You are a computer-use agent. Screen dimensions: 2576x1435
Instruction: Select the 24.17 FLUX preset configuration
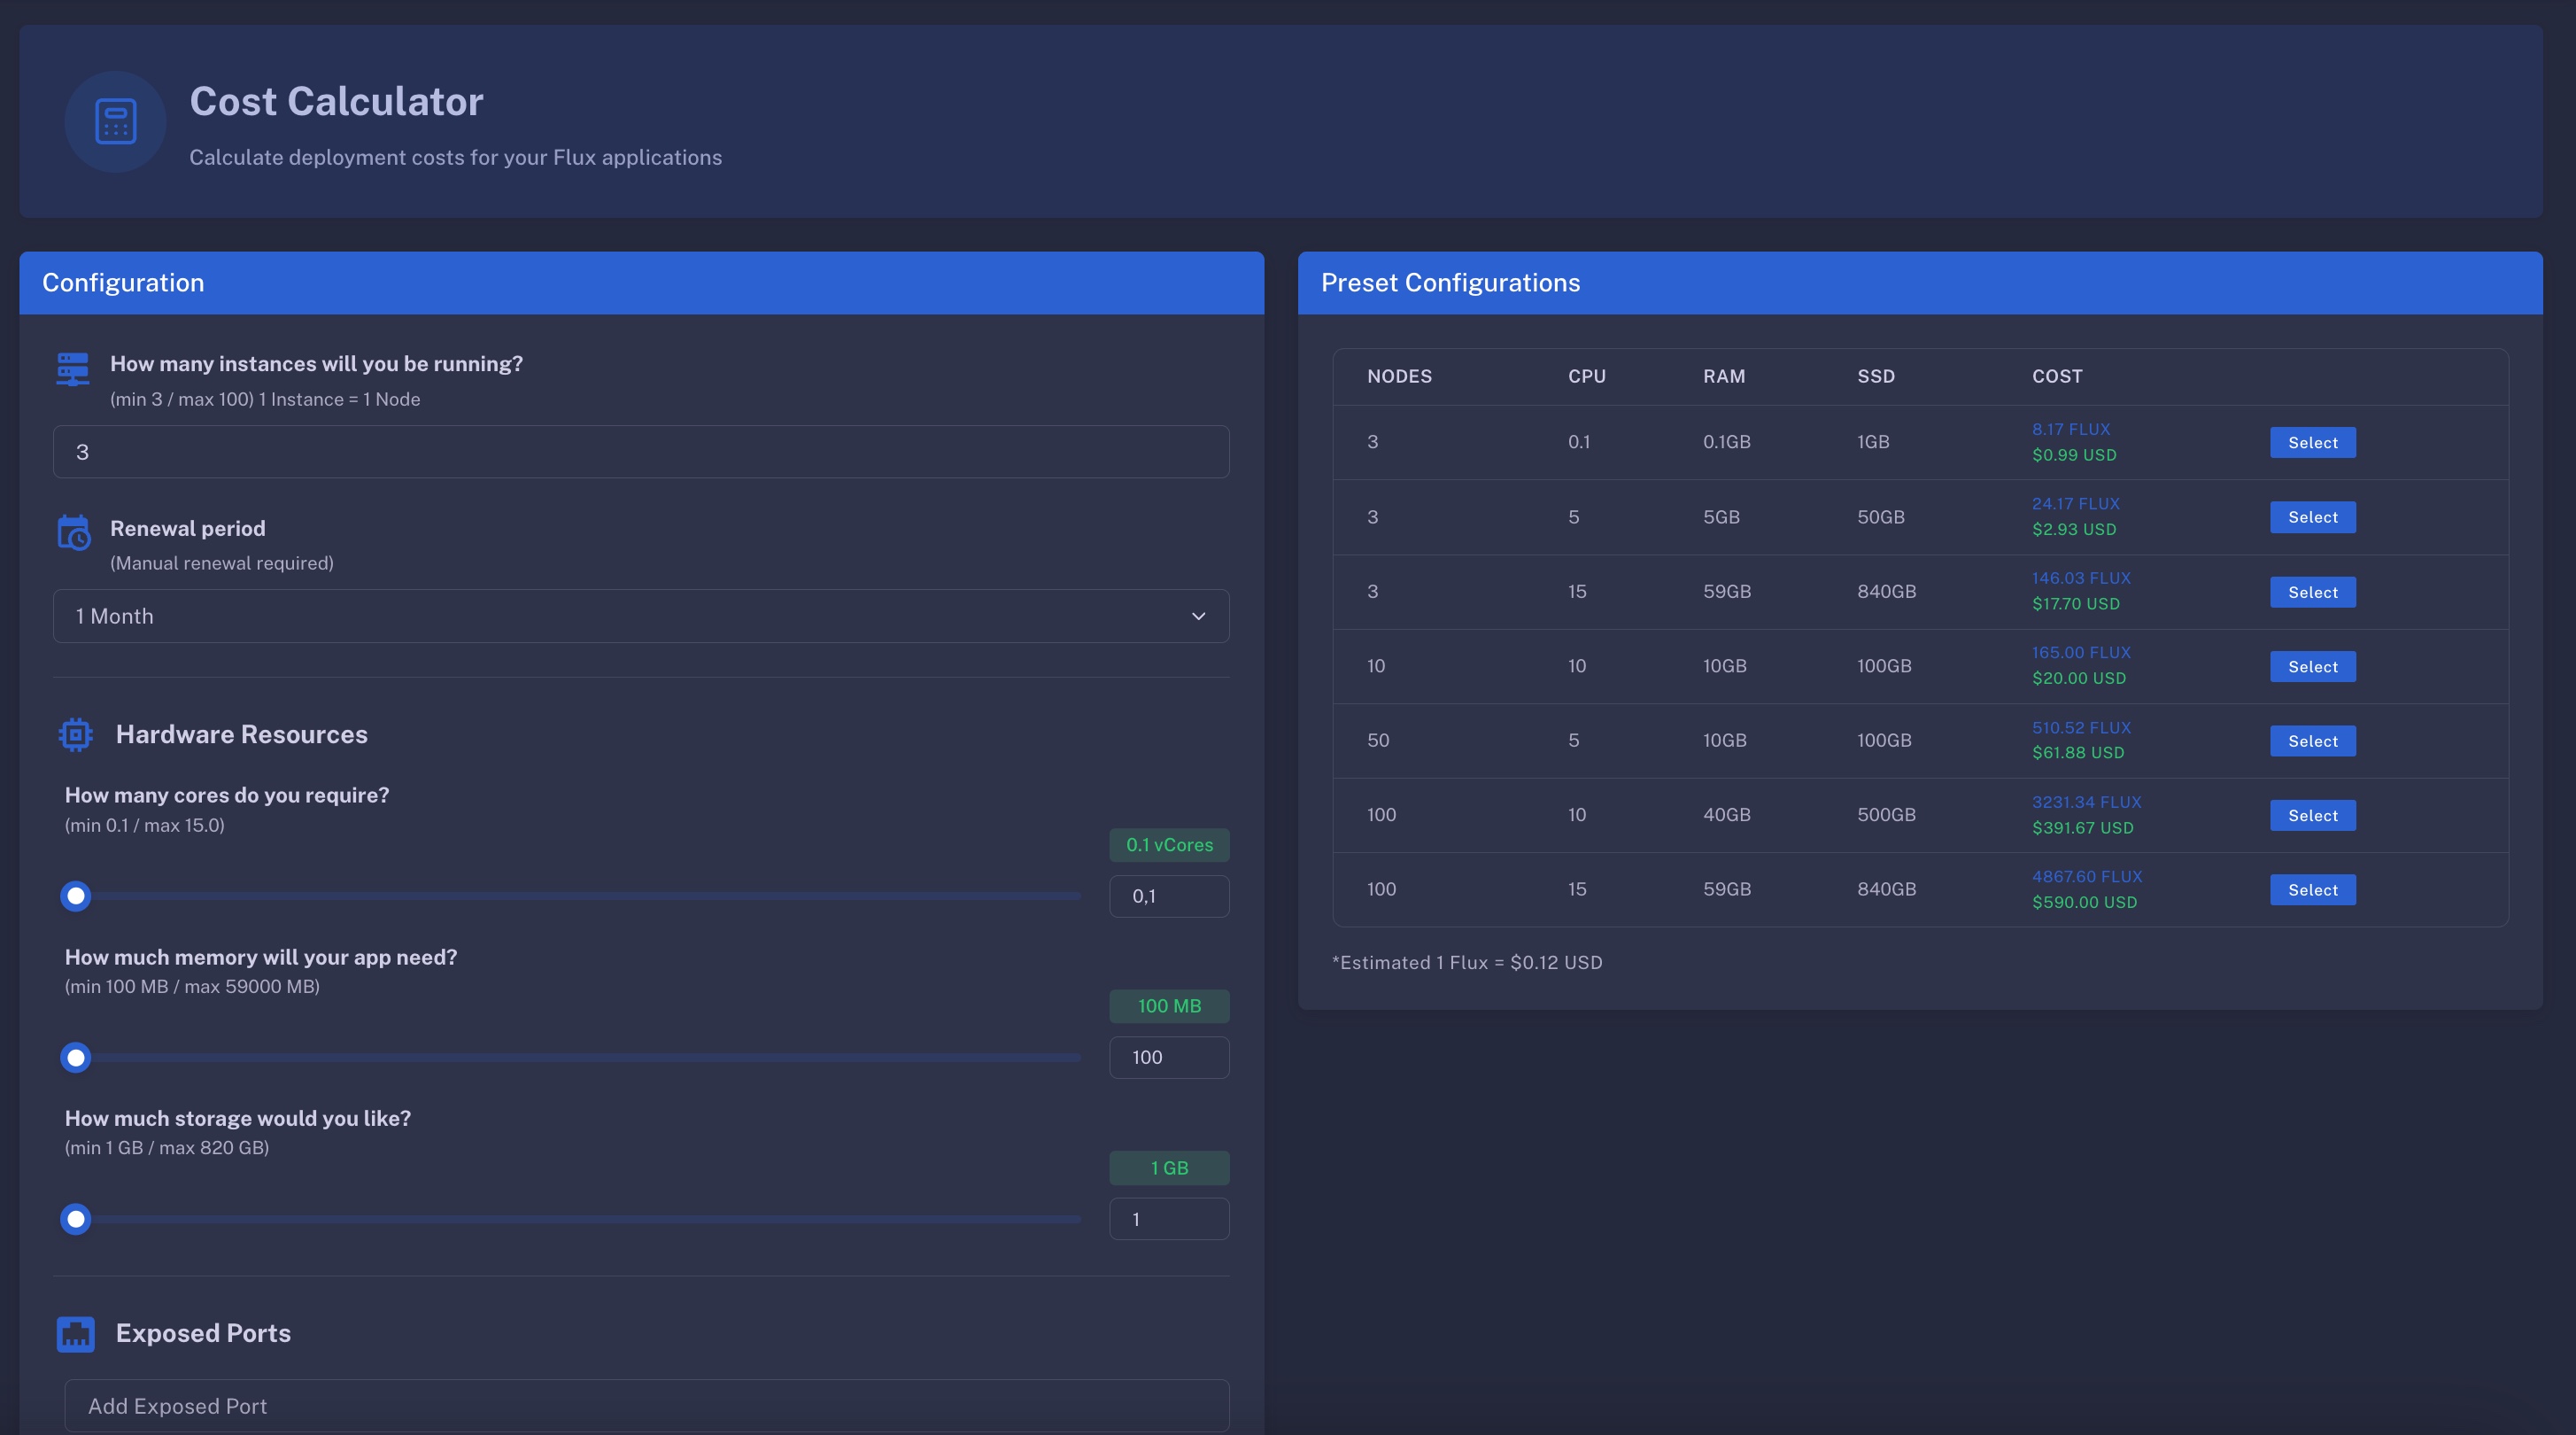tap(2312, 517)
